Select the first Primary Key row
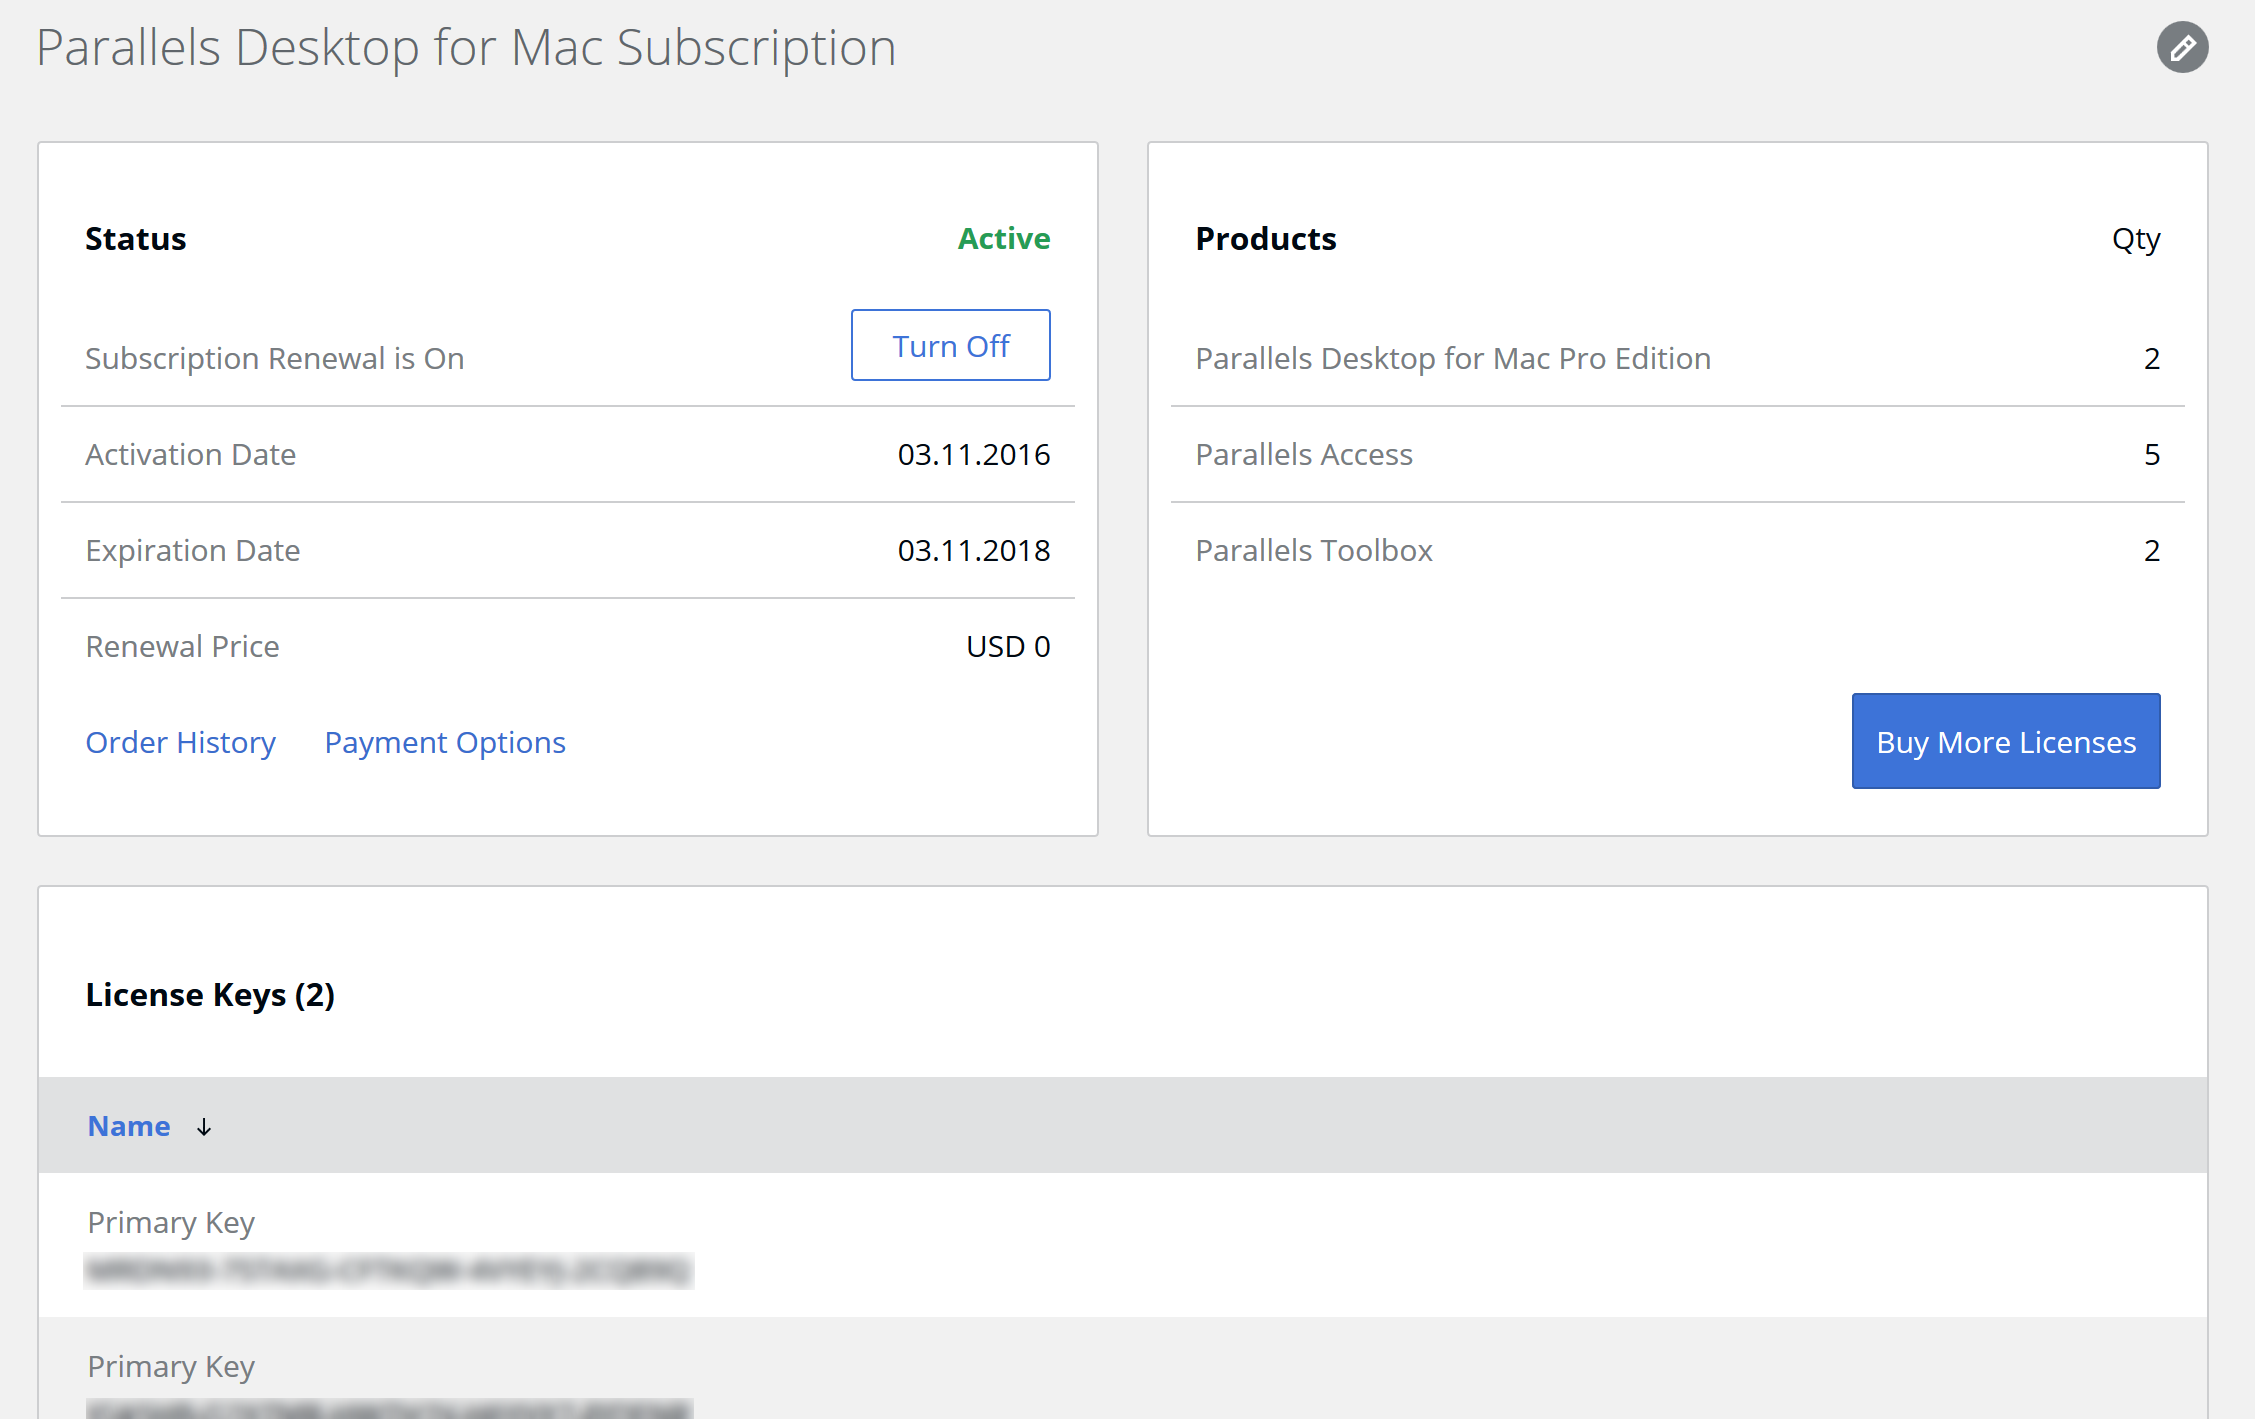Image resolution: width=2255 pixels, height=1419 pixels. (x=171, y=1222)
